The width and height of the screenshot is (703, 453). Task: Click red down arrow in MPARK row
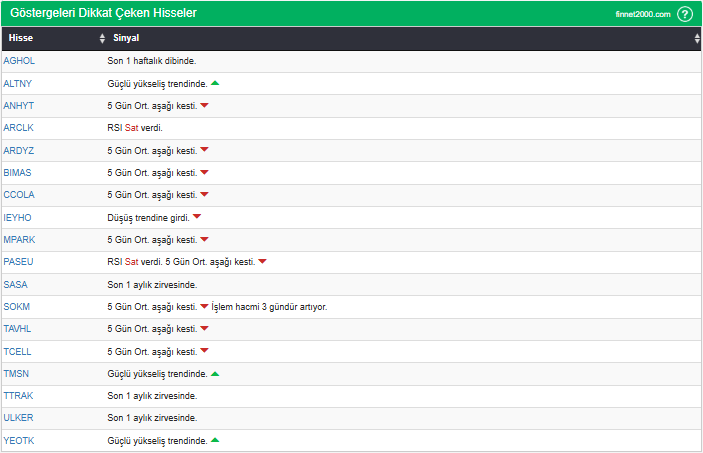click(x=204, y=240)
